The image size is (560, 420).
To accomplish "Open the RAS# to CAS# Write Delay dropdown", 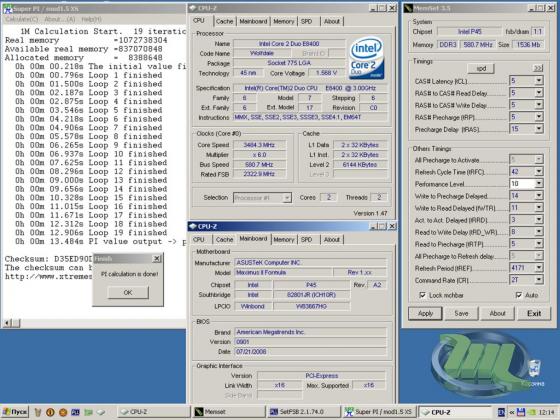I will (x=539, y=105).
